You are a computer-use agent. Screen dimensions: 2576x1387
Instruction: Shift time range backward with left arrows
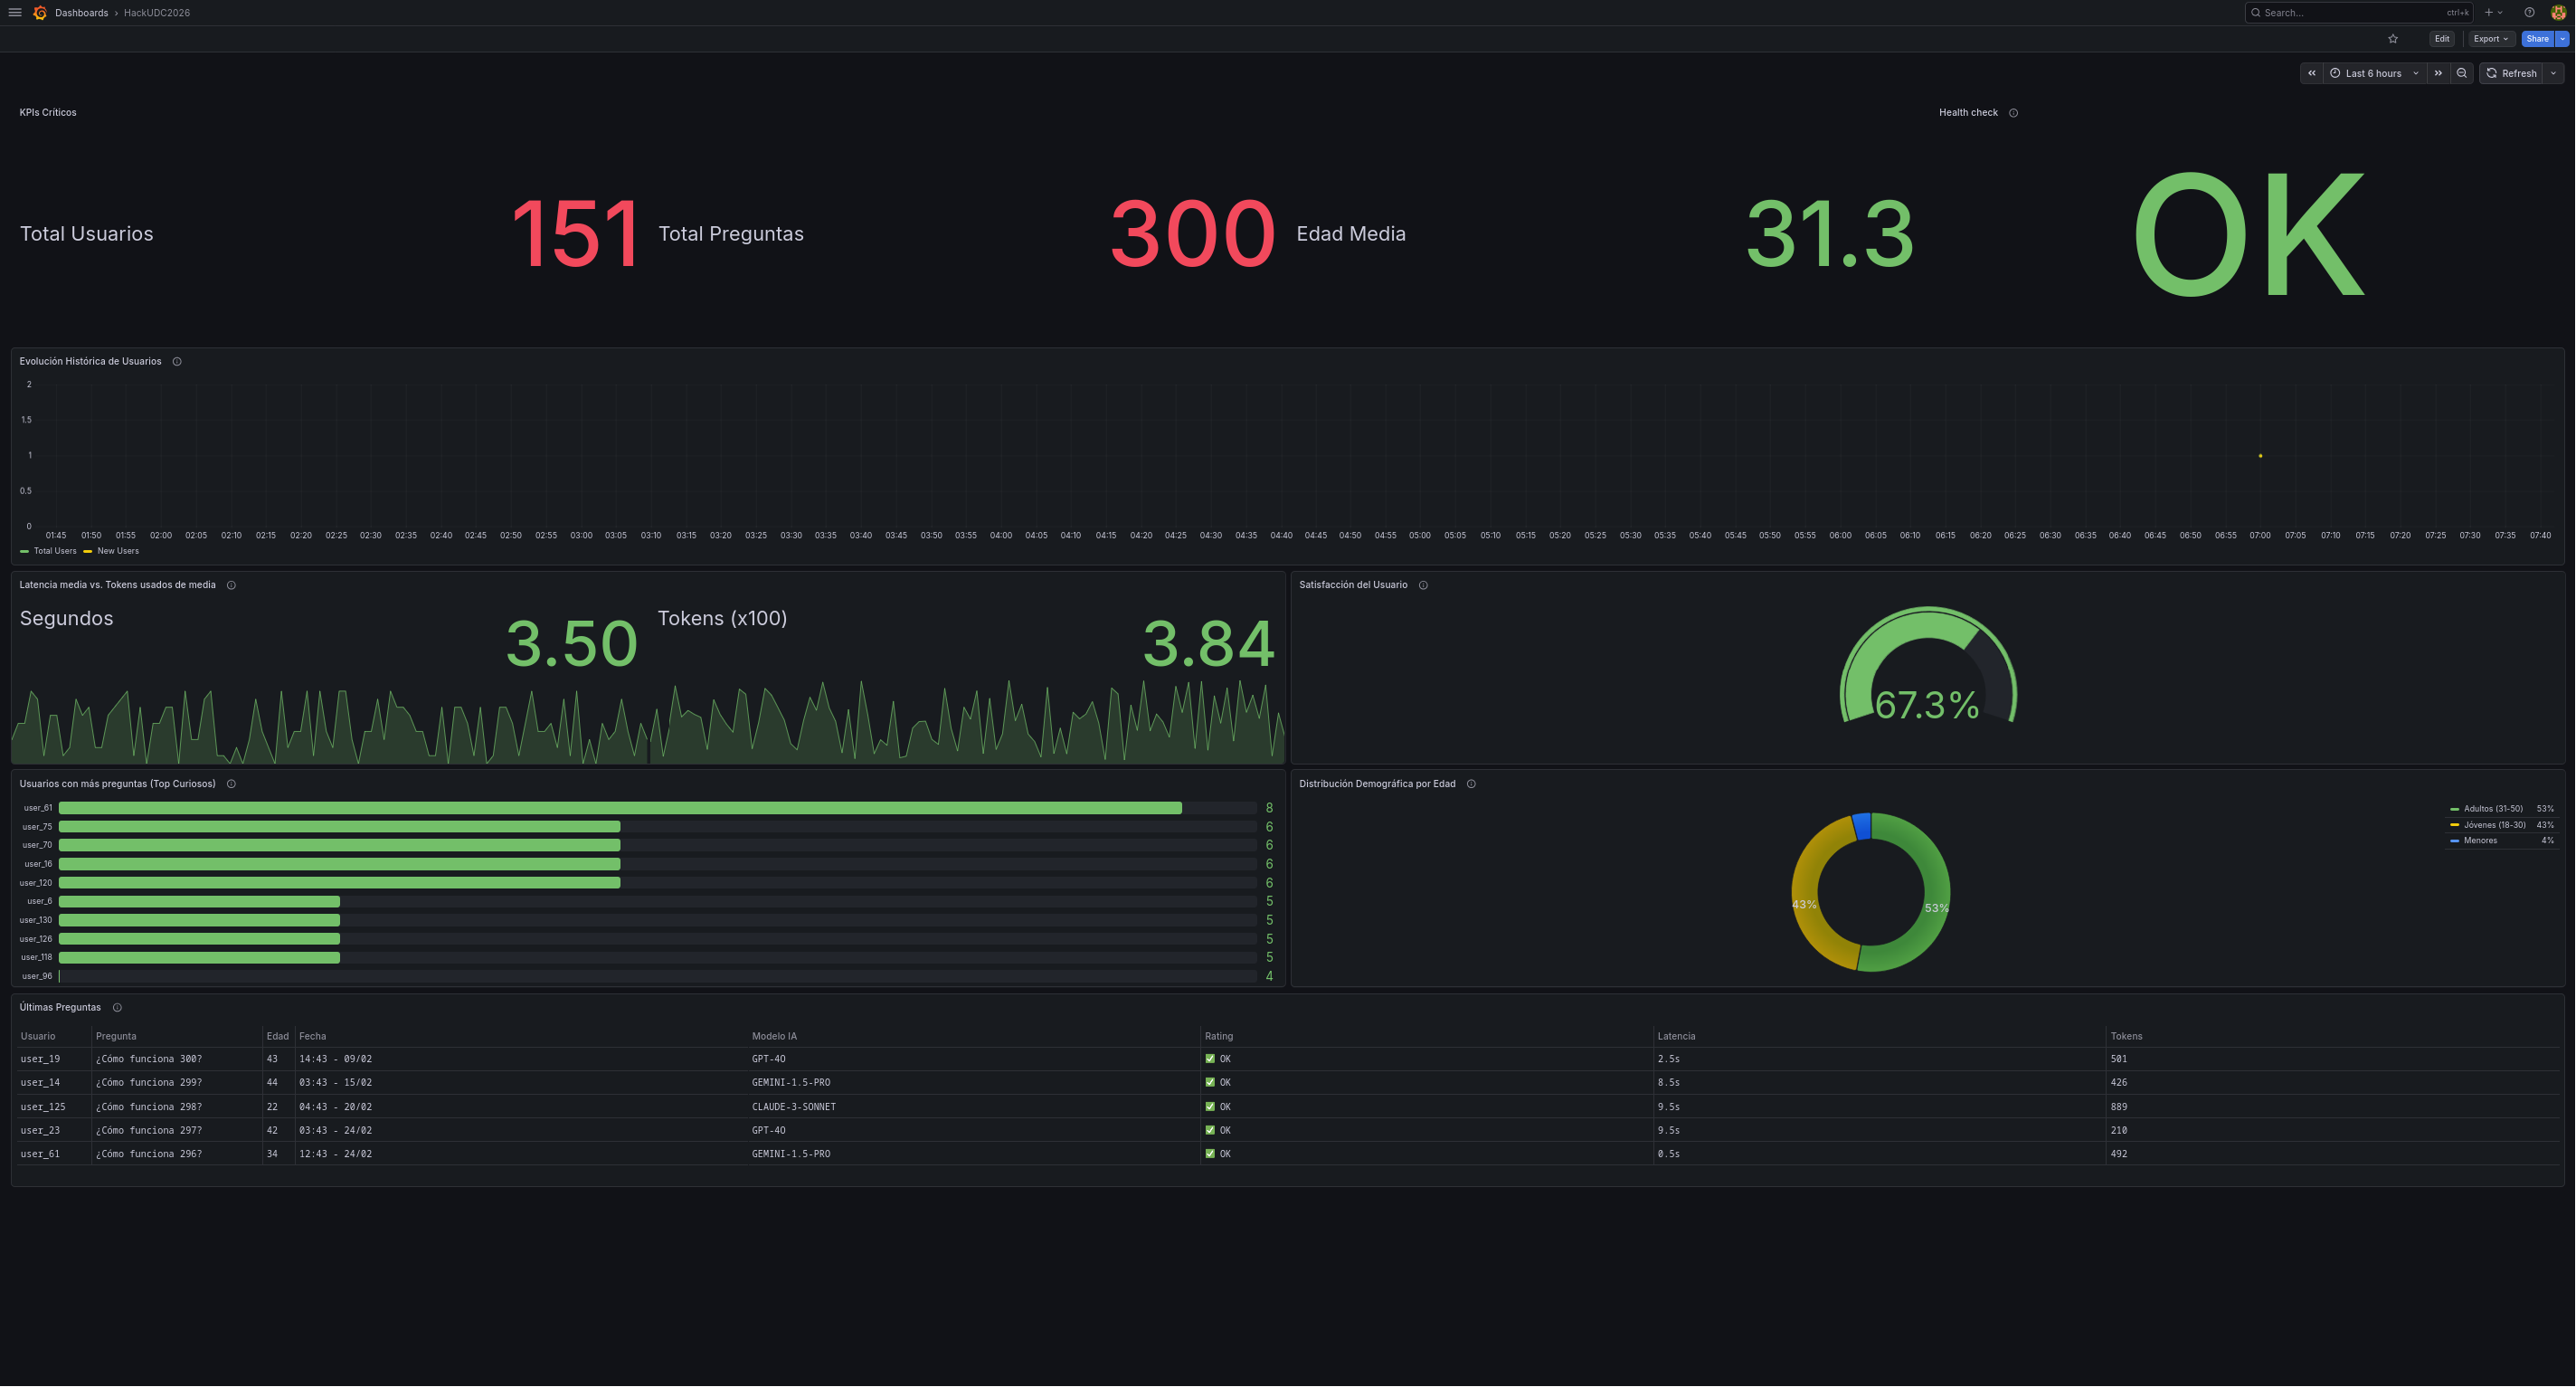point(2312,73)
